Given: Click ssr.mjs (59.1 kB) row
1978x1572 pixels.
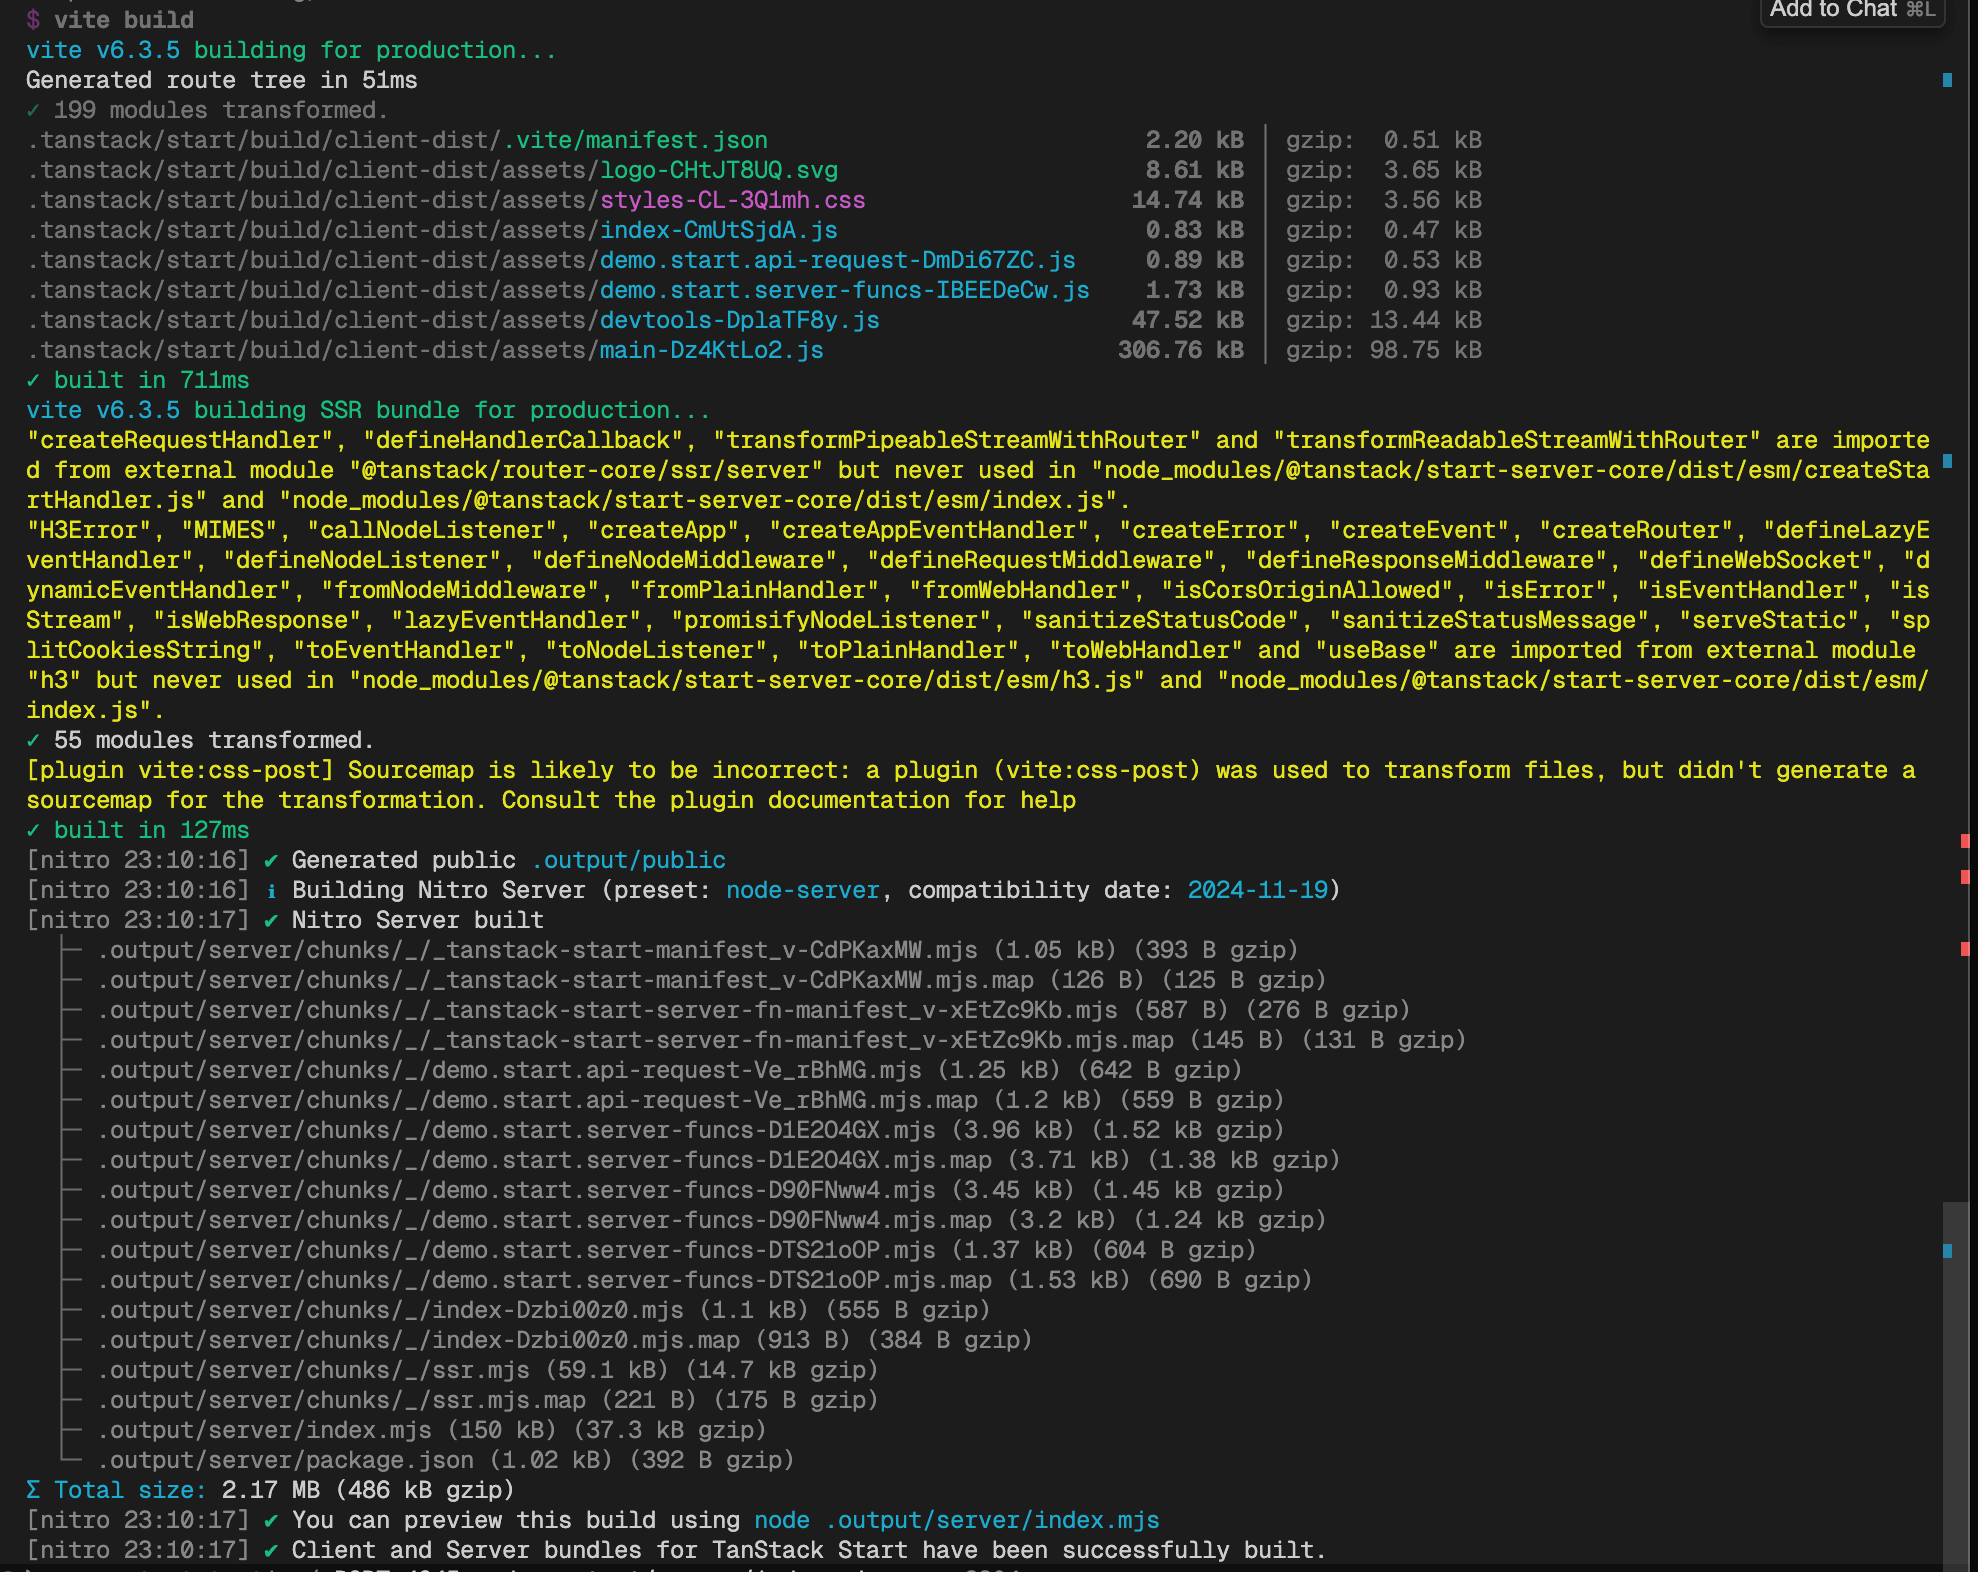Looking at the screenshot, I should coord(488,1370).
